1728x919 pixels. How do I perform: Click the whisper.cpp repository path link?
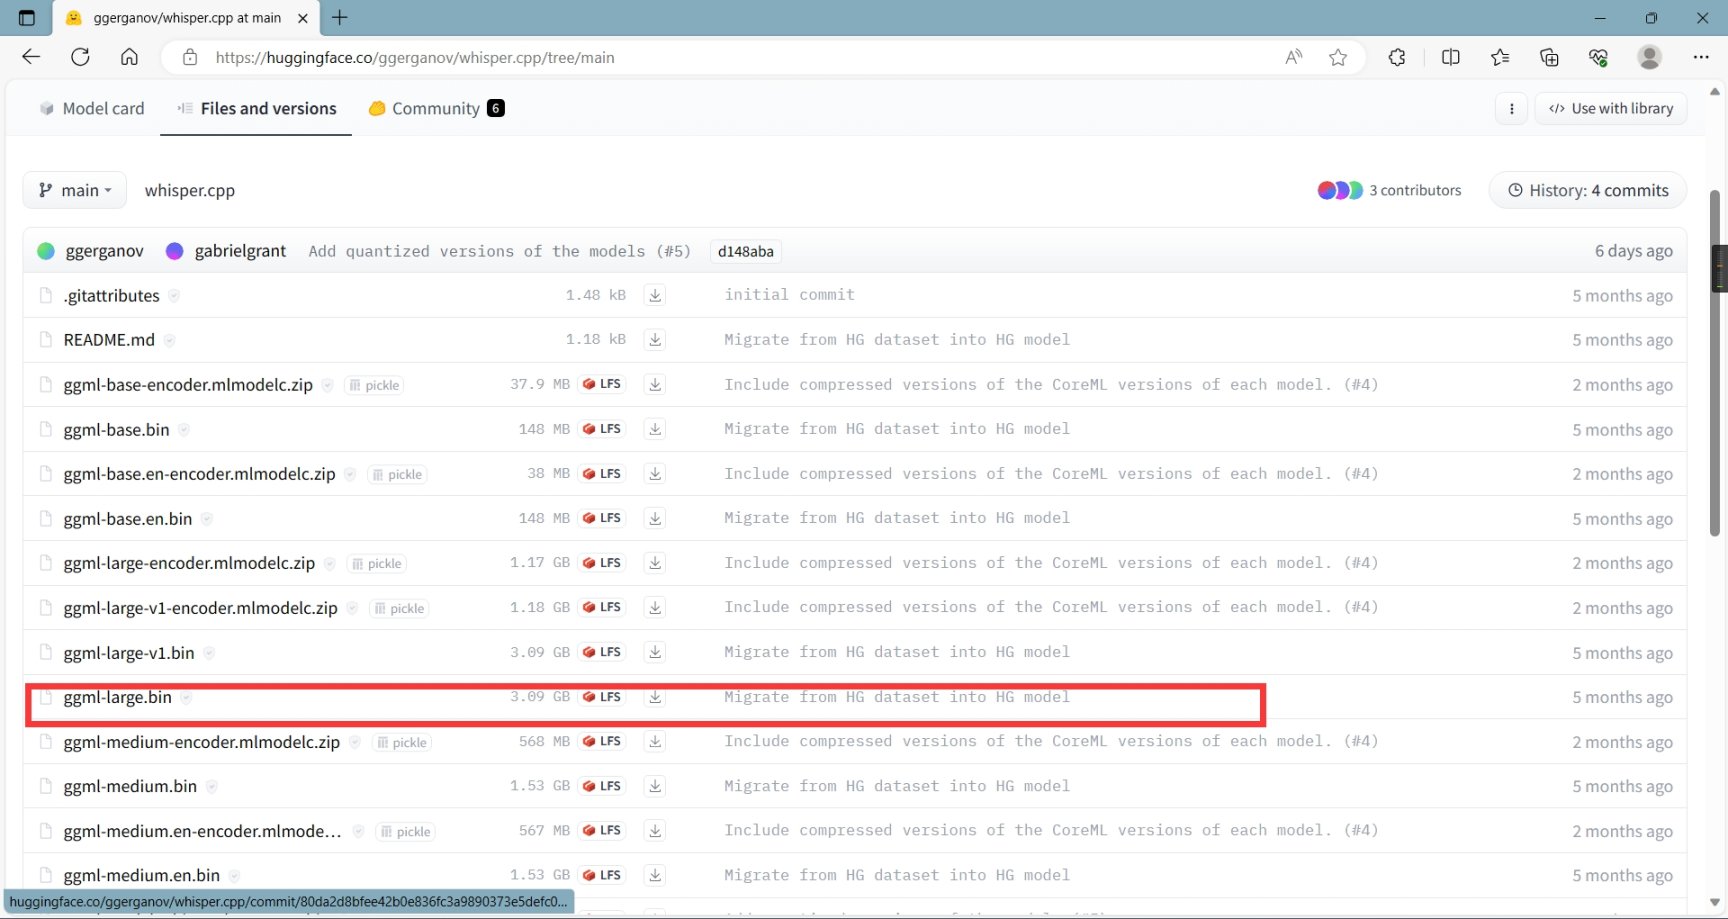[190, 190]
